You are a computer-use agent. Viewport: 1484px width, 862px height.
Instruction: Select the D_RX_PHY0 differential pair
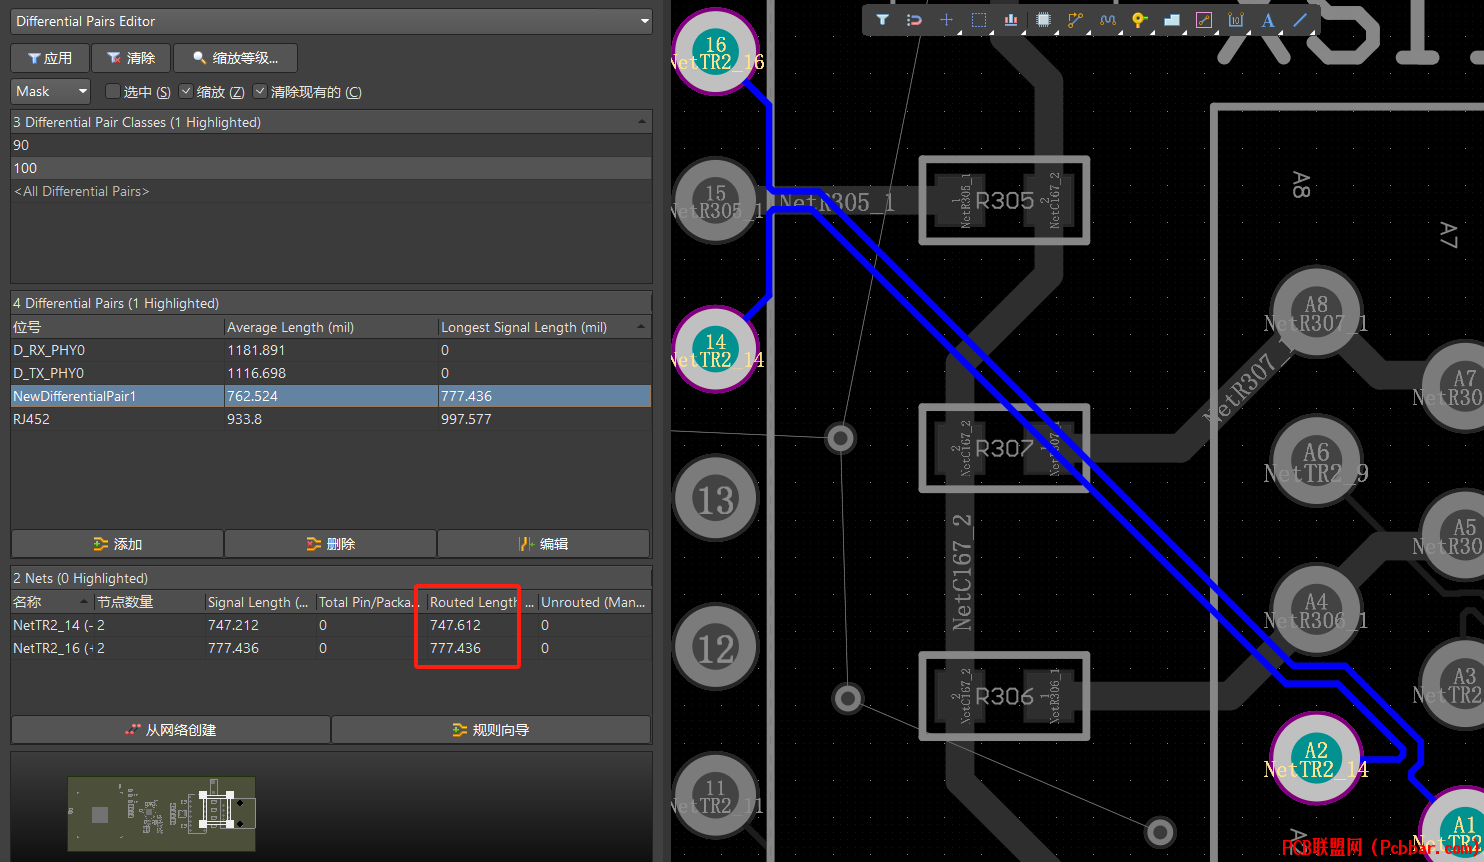click(x=331, y=350)
